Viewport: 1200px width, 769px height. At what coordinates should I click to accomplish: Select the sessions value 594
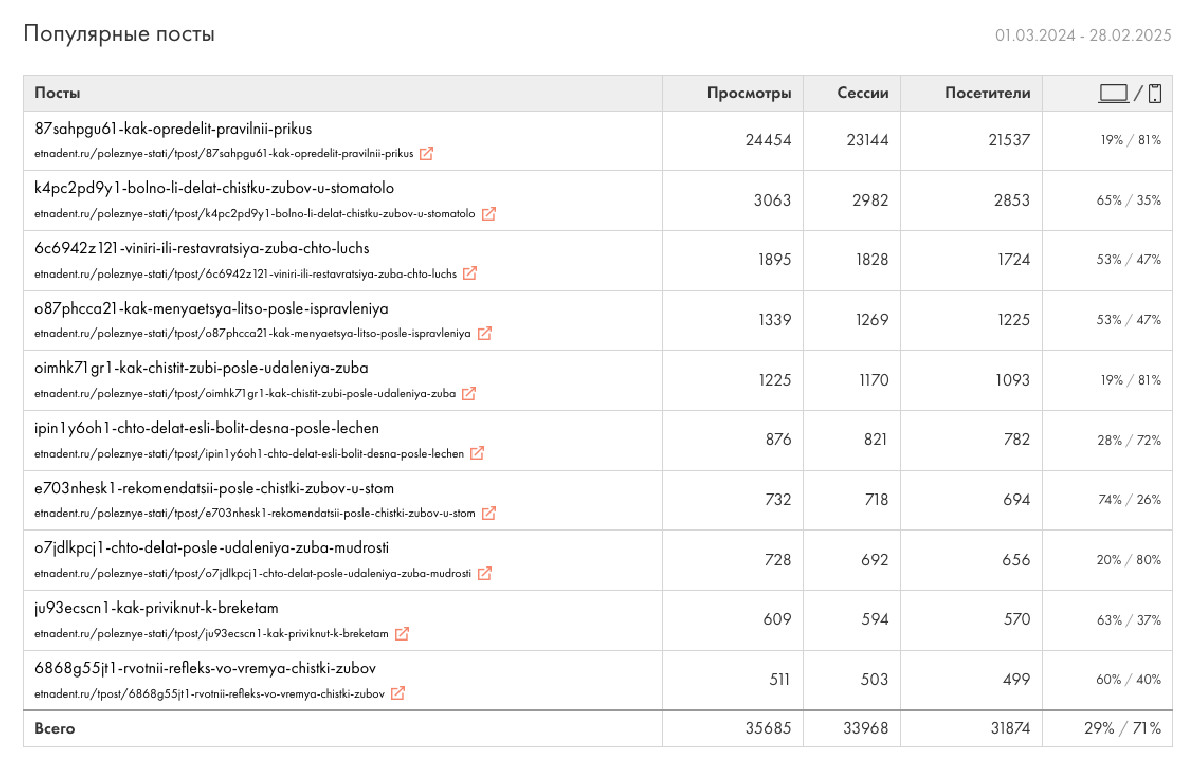(x=875, y=620)
